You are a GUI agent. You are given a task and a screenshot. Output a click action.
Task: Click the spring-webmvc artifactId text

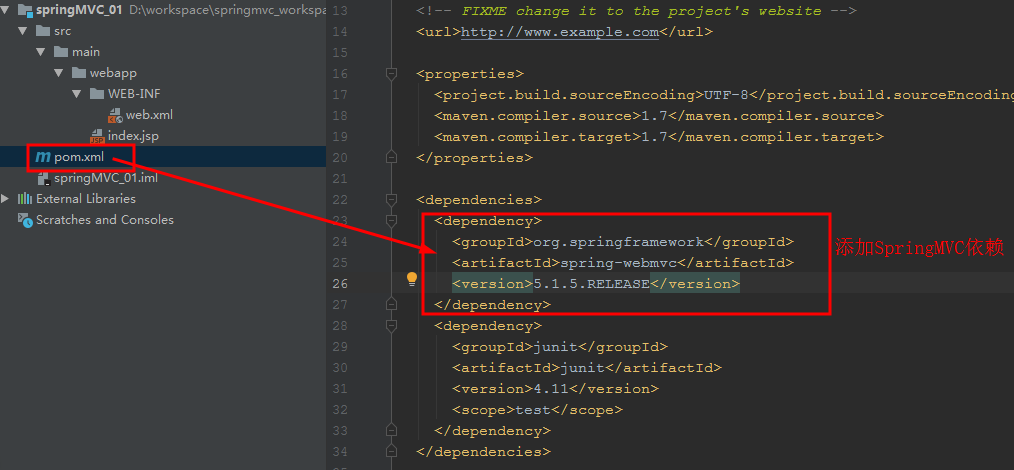pos(618,263)
